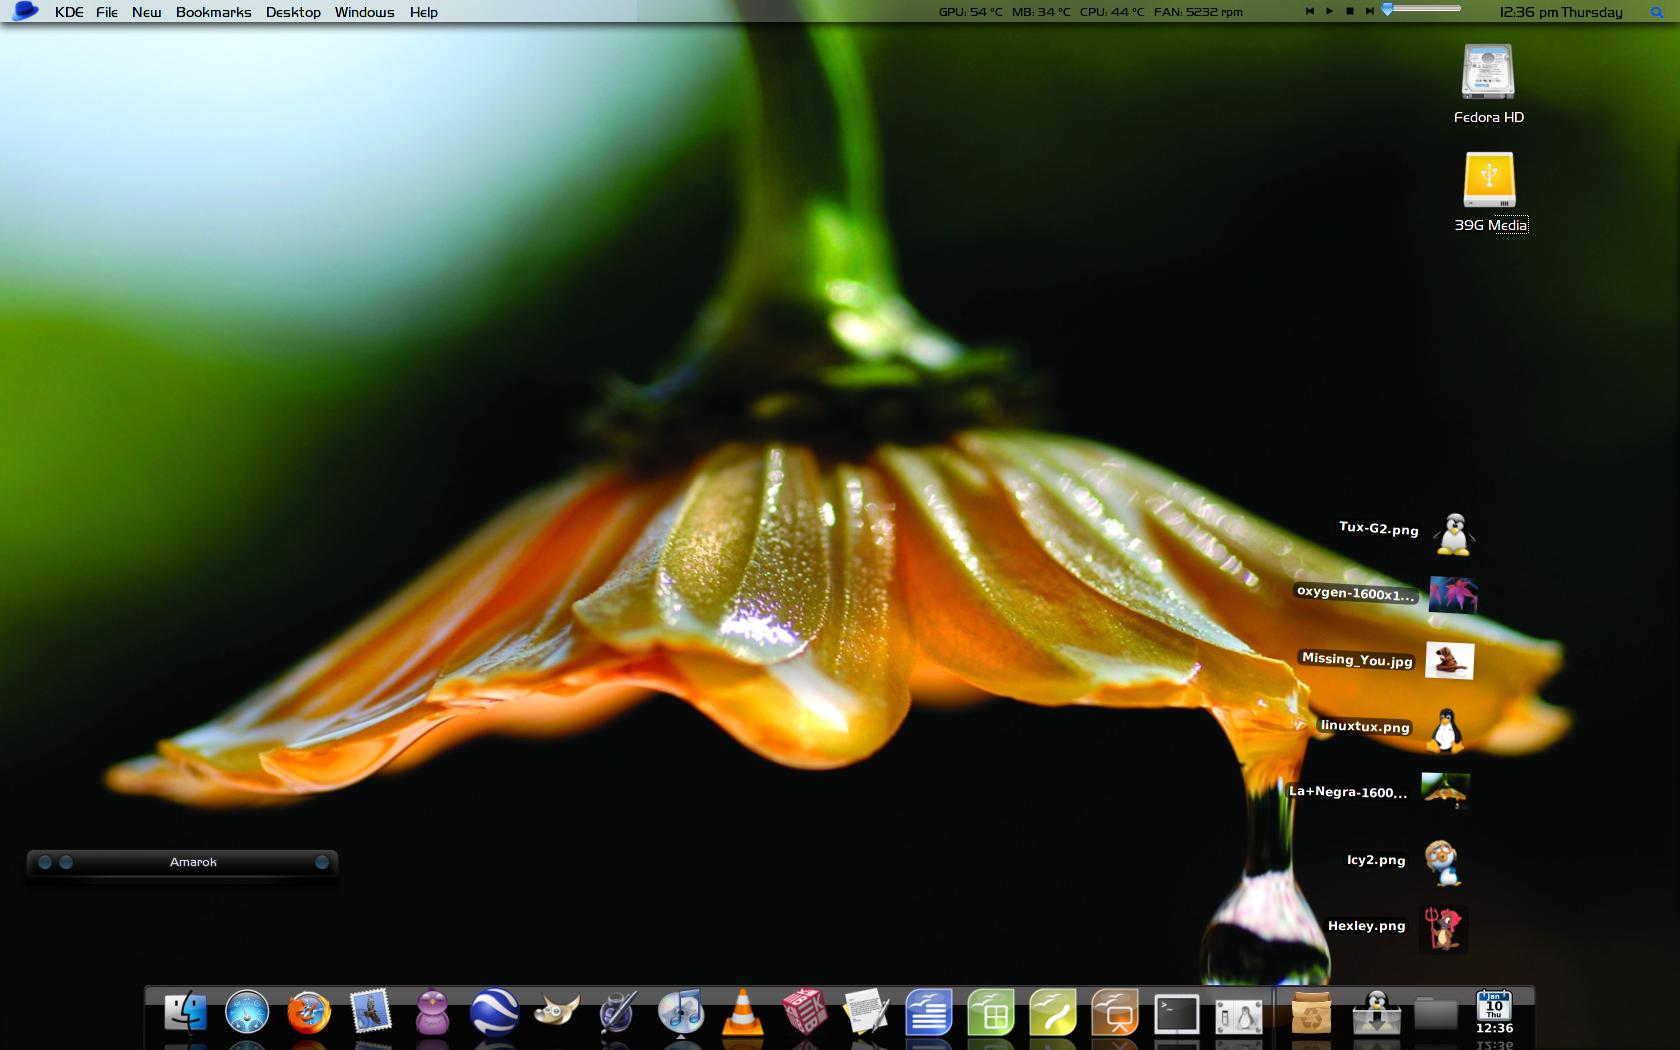Screen dimensions: 1680x1050
Task: Click the Amarok widget first left button
Action: point(45,862)
